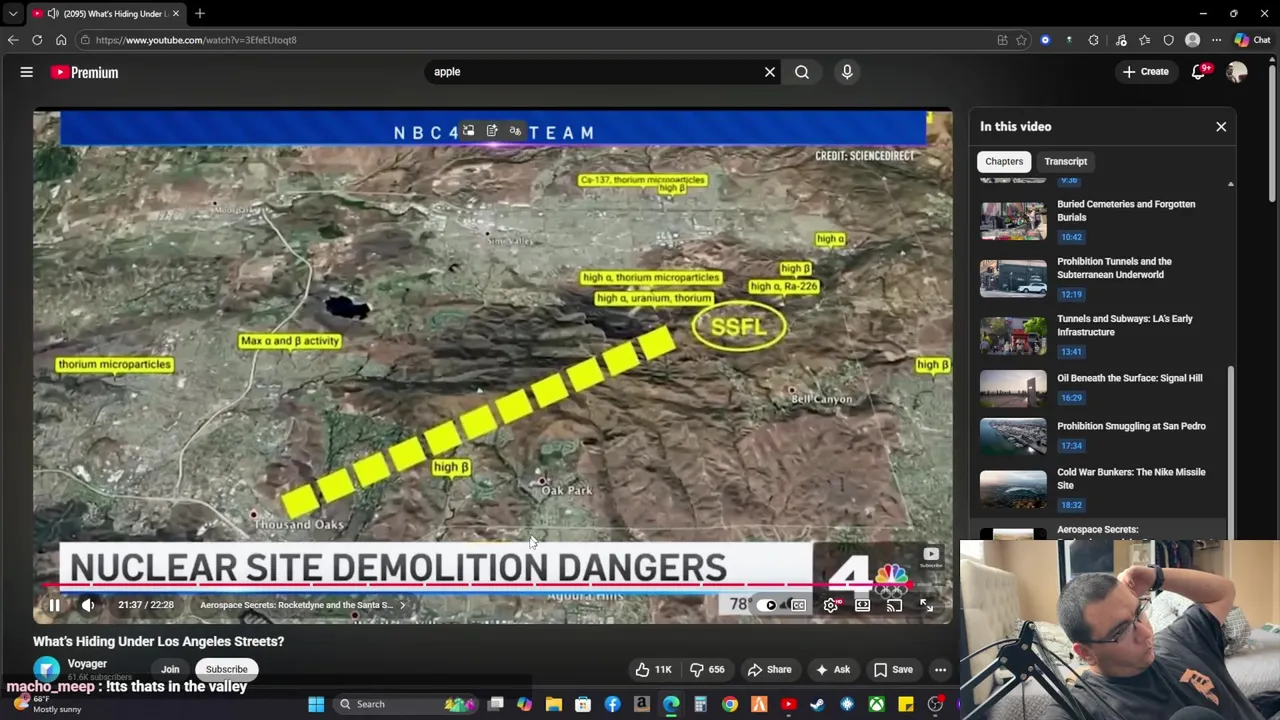Viewport: 1280px width, 720px height.
Task: Pause the video playback
Action: [54, 605]
